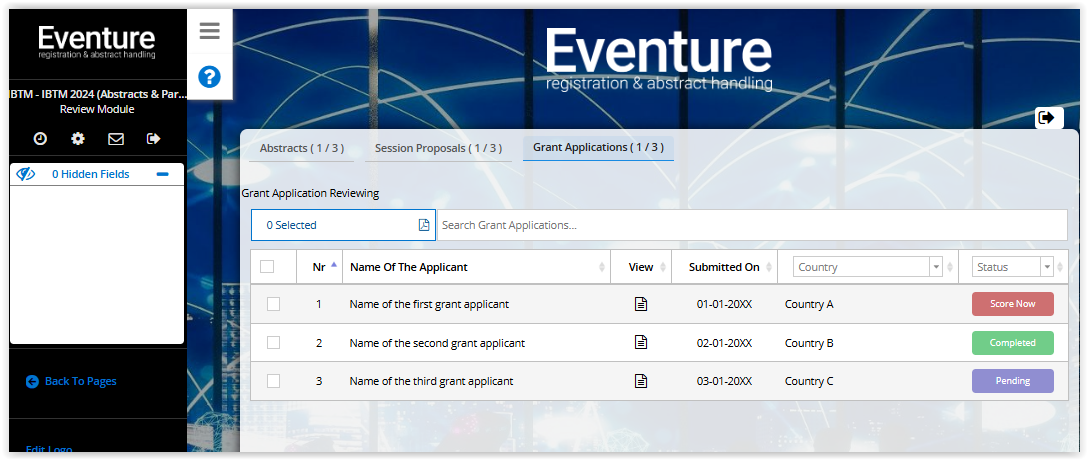The height and width of the screenshot is (460, 1088).
Task: View document of first grant applicant
Action: (641, 304)
